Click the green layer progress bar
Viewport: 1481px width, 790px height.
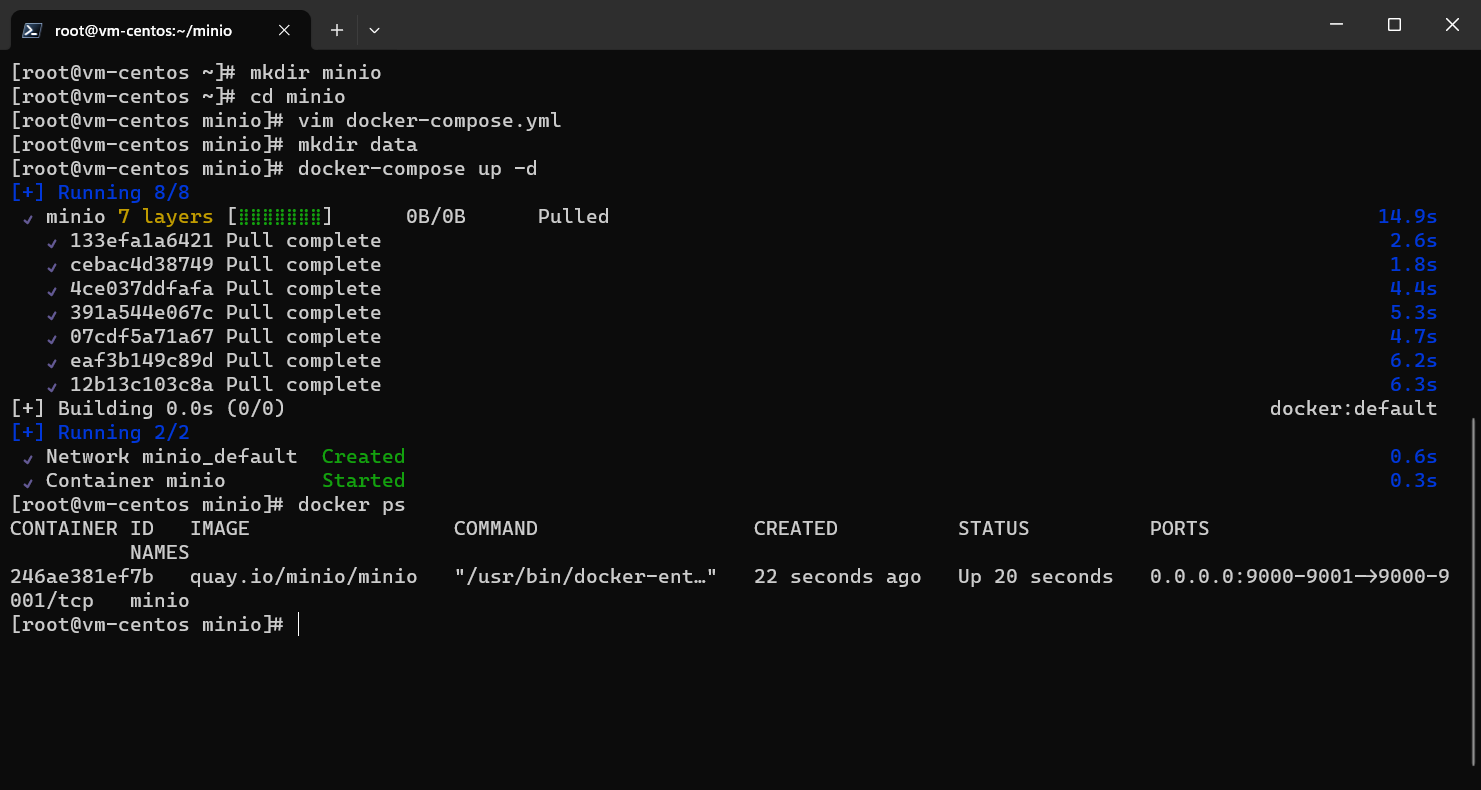[280, 217]
